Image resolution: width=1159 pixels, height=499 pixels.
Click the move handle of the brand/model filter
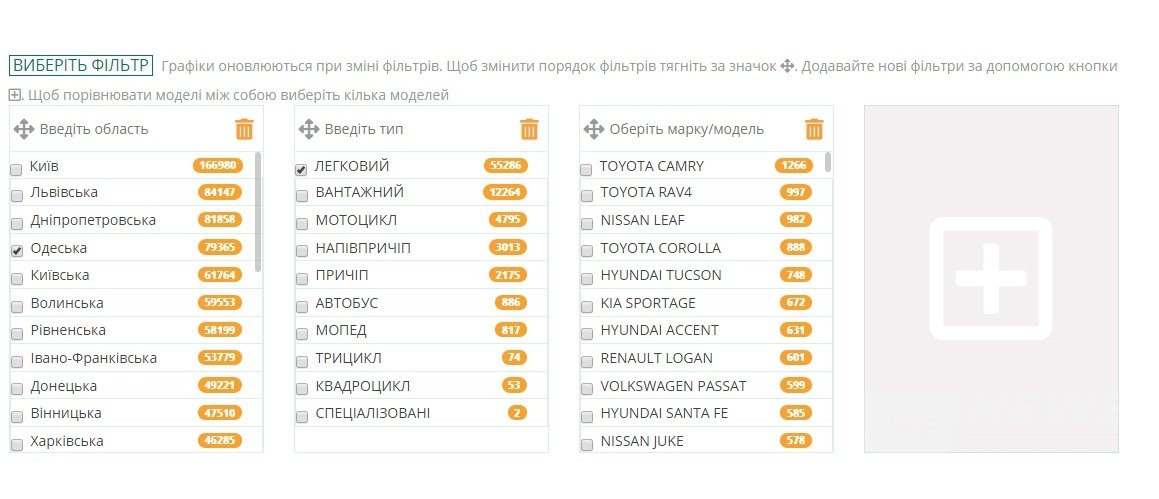594,129
